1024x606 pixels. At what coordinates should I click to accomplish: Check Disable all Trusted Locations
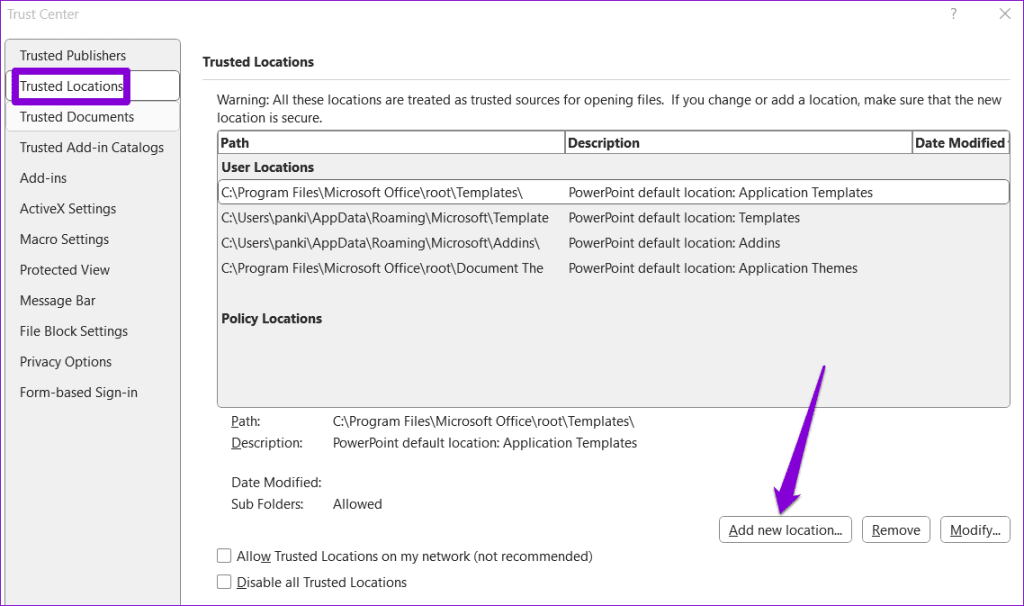click(x=224, y=582)
